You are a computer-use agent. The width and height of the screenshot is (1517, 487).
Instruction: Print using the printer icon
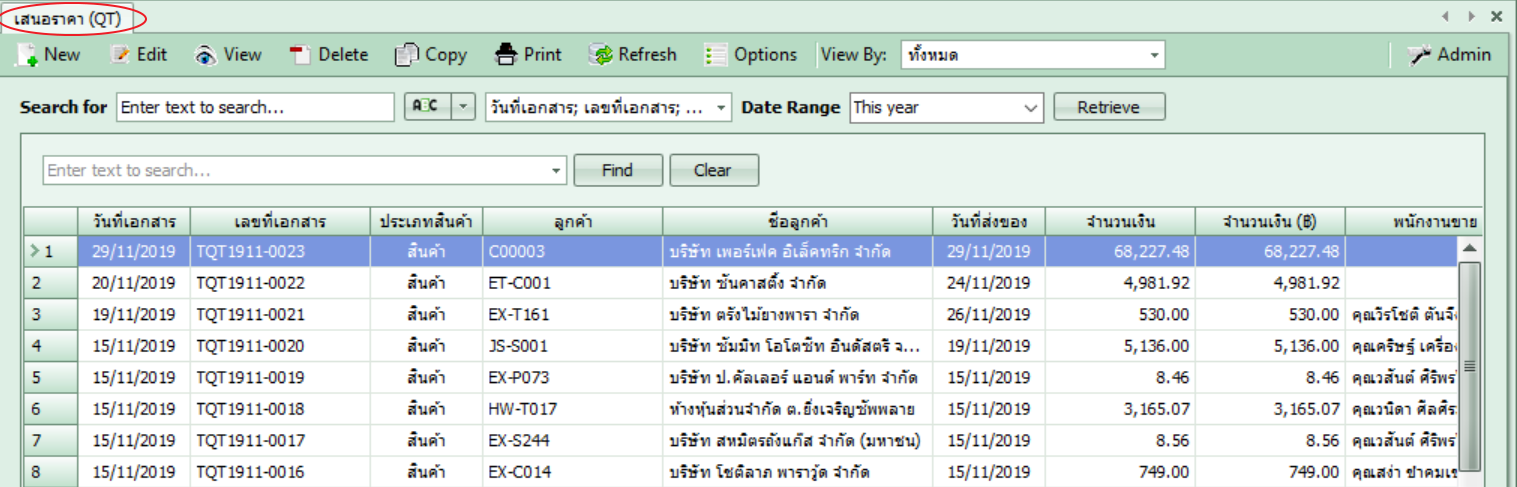507,55
